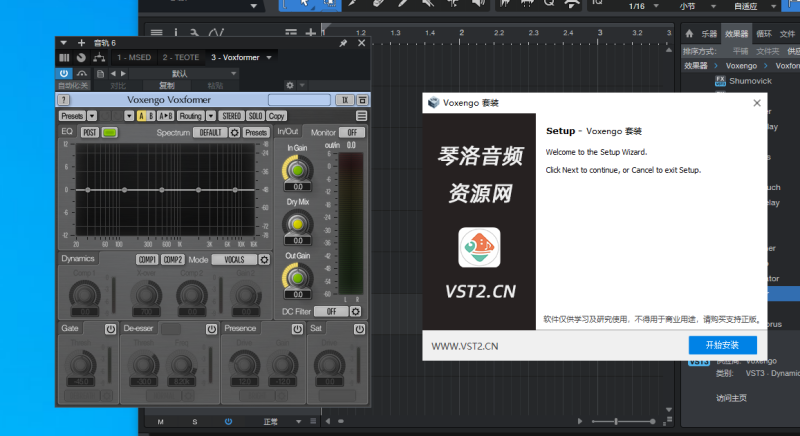Click the macro knob icon beside channel editor
This screenshot has height=436, width=800.
pos(81,58)
